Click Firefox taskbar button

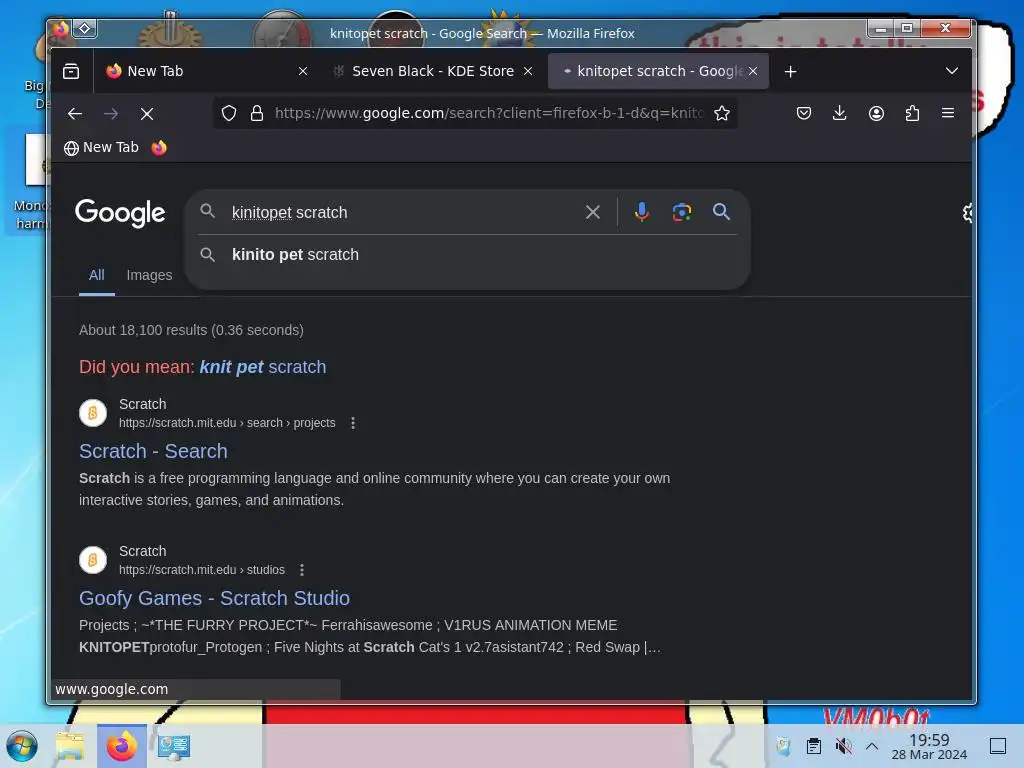pos(122,746)
